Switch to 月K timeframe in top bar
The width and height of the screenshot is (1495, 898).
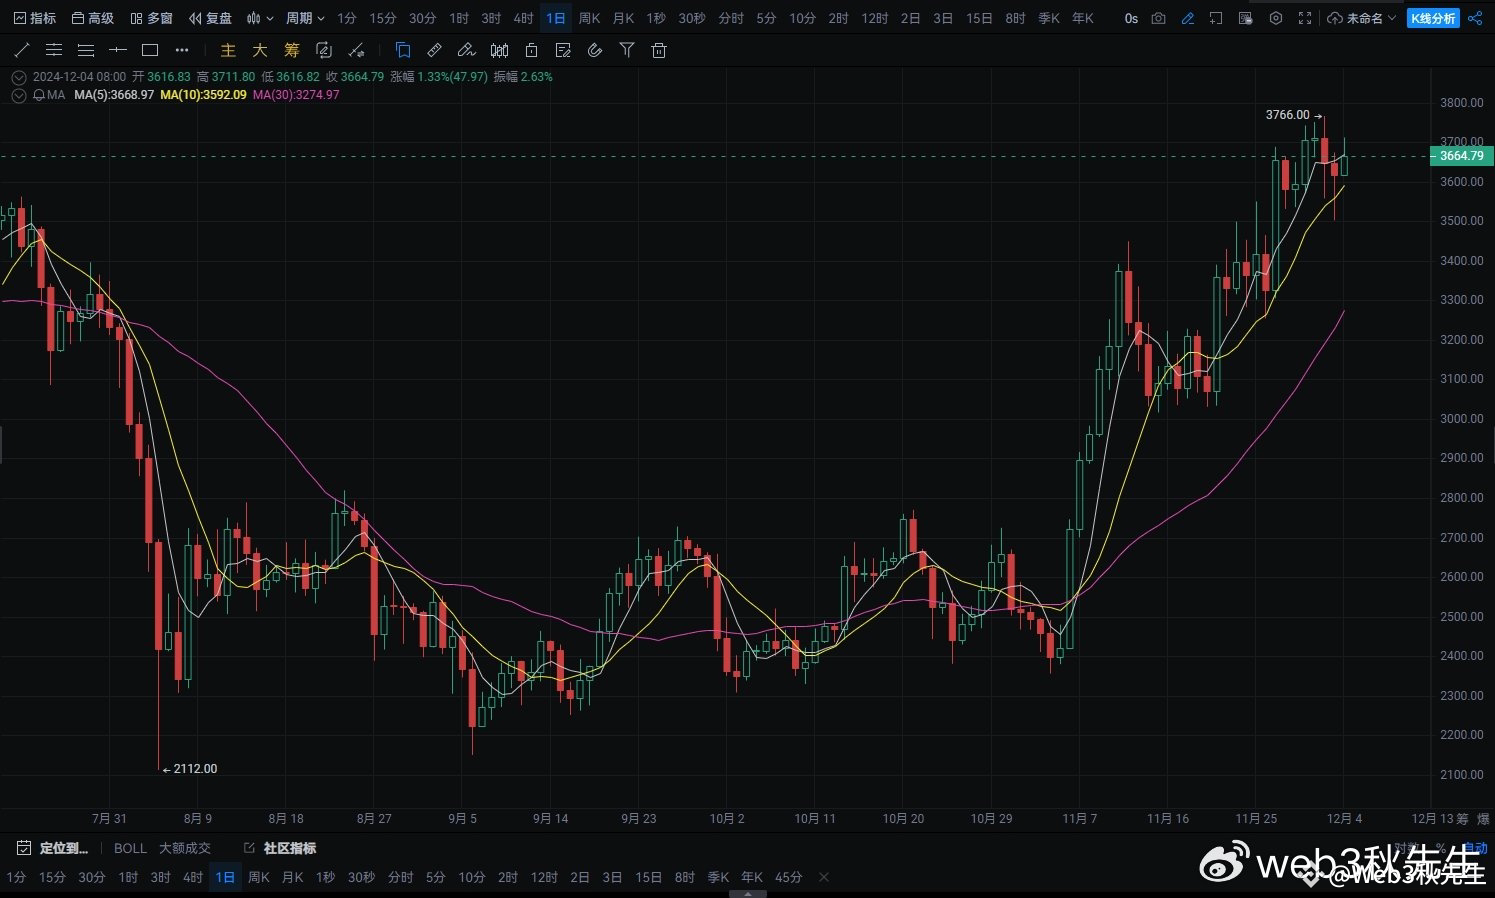[x=623, y=18]
